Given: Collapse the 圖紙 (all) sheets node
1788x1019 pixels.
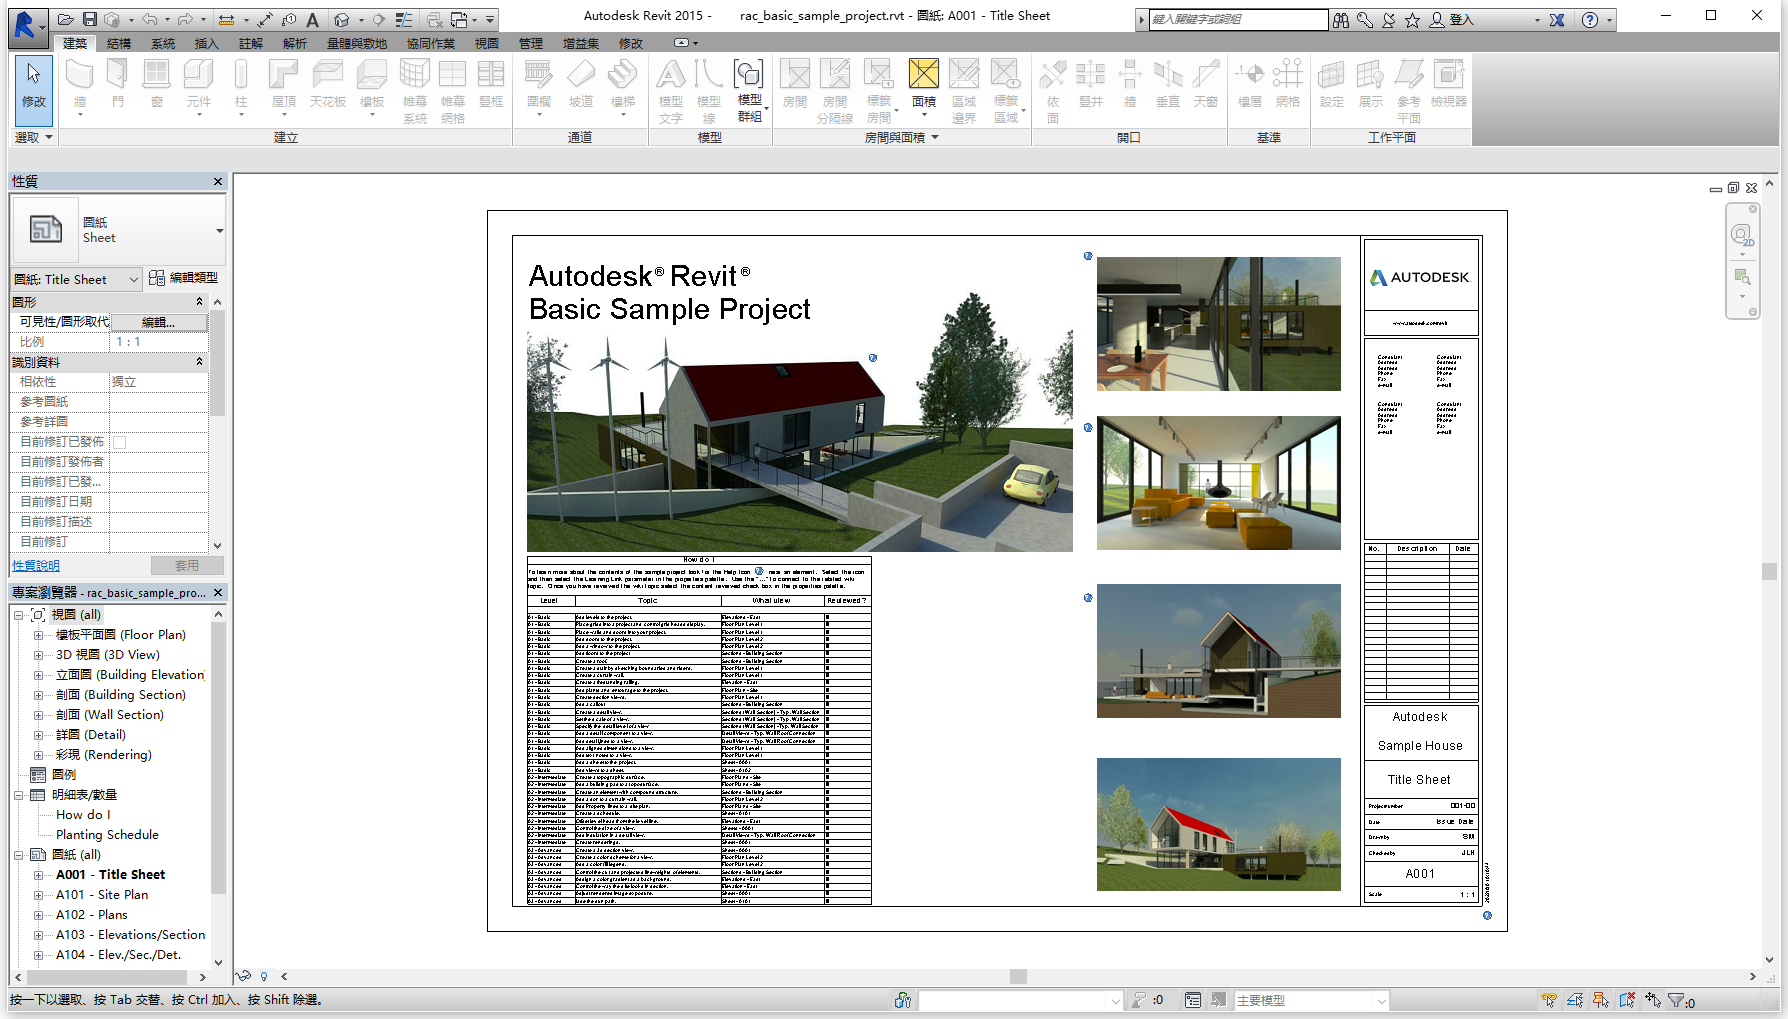Looking at the screenshot, I should coord(18,855).
